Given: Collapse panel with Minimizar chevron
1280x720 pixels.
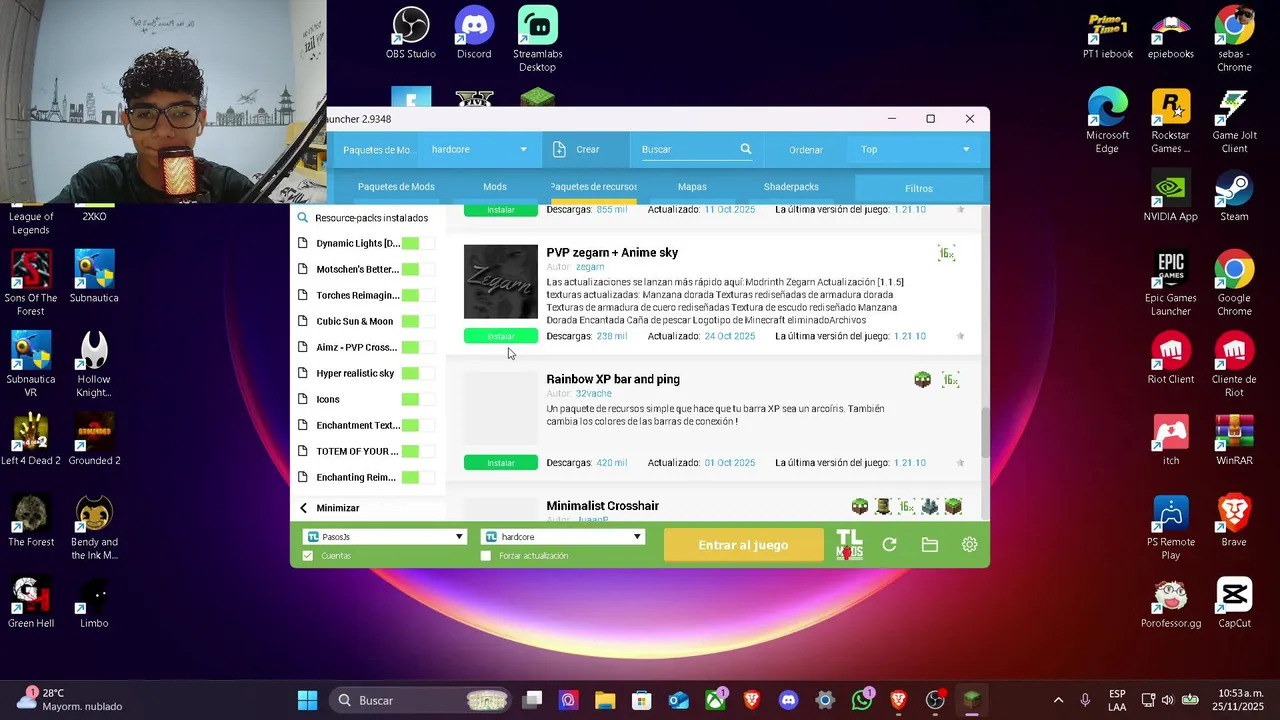Looking at the screenshot, I should point(304,508).
